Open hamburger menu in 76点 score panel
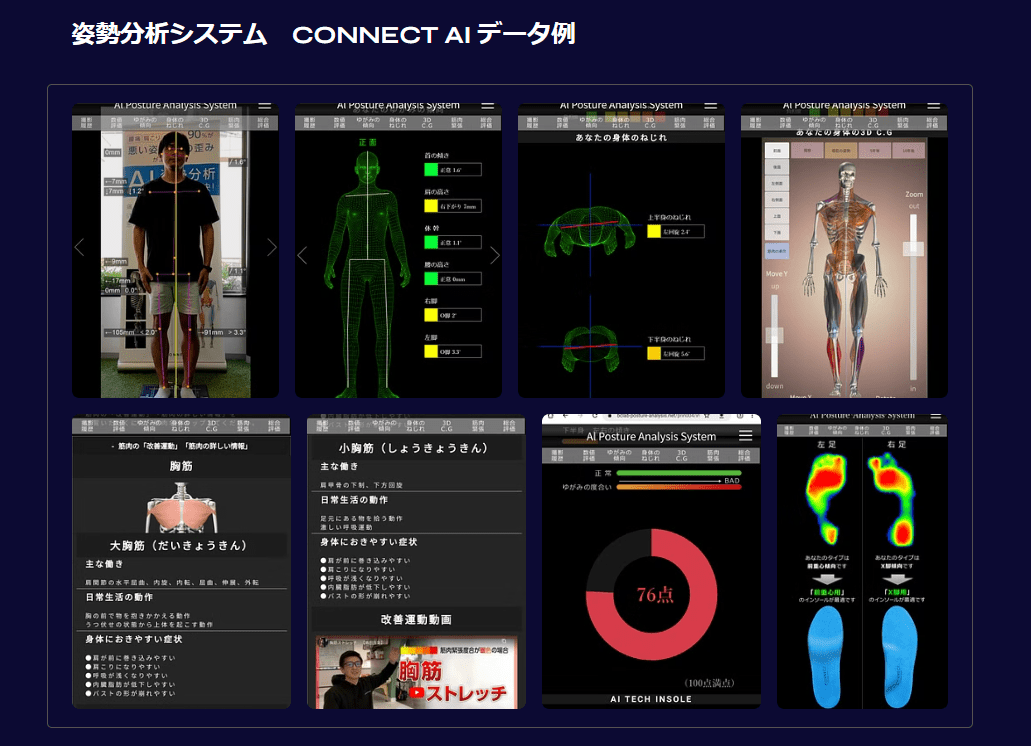This screenshot has width=1031, height=746. [745, 436]
